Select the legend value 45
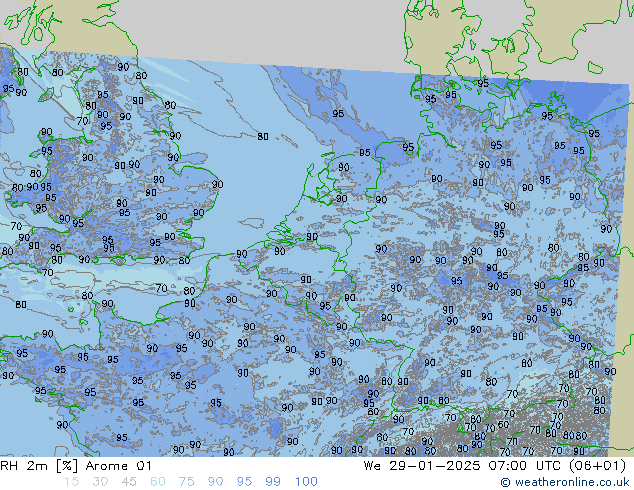 tap(129, 482)
